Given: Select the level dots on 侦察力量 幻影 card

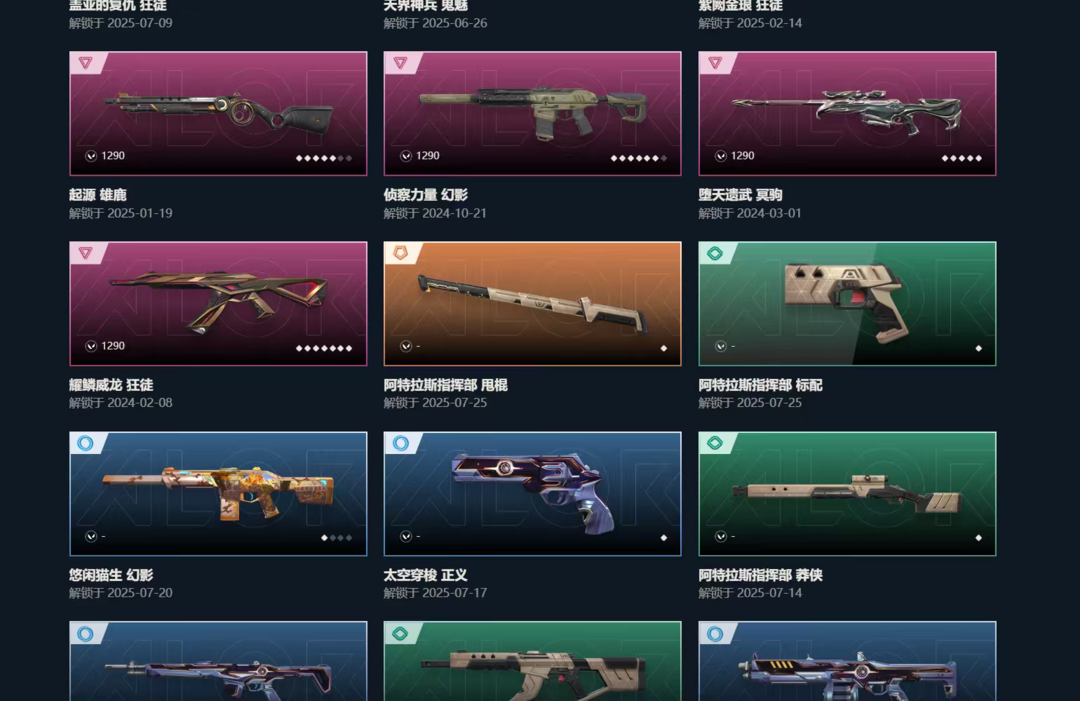Looking at the screenshot, I should coord(638,158).
